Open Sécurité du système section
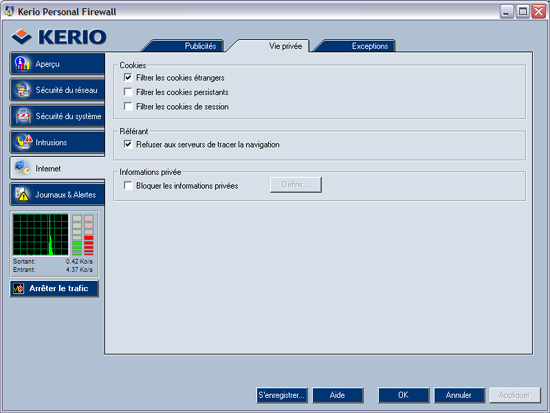This screenshot has width=550, height=413. coord(57,116)
